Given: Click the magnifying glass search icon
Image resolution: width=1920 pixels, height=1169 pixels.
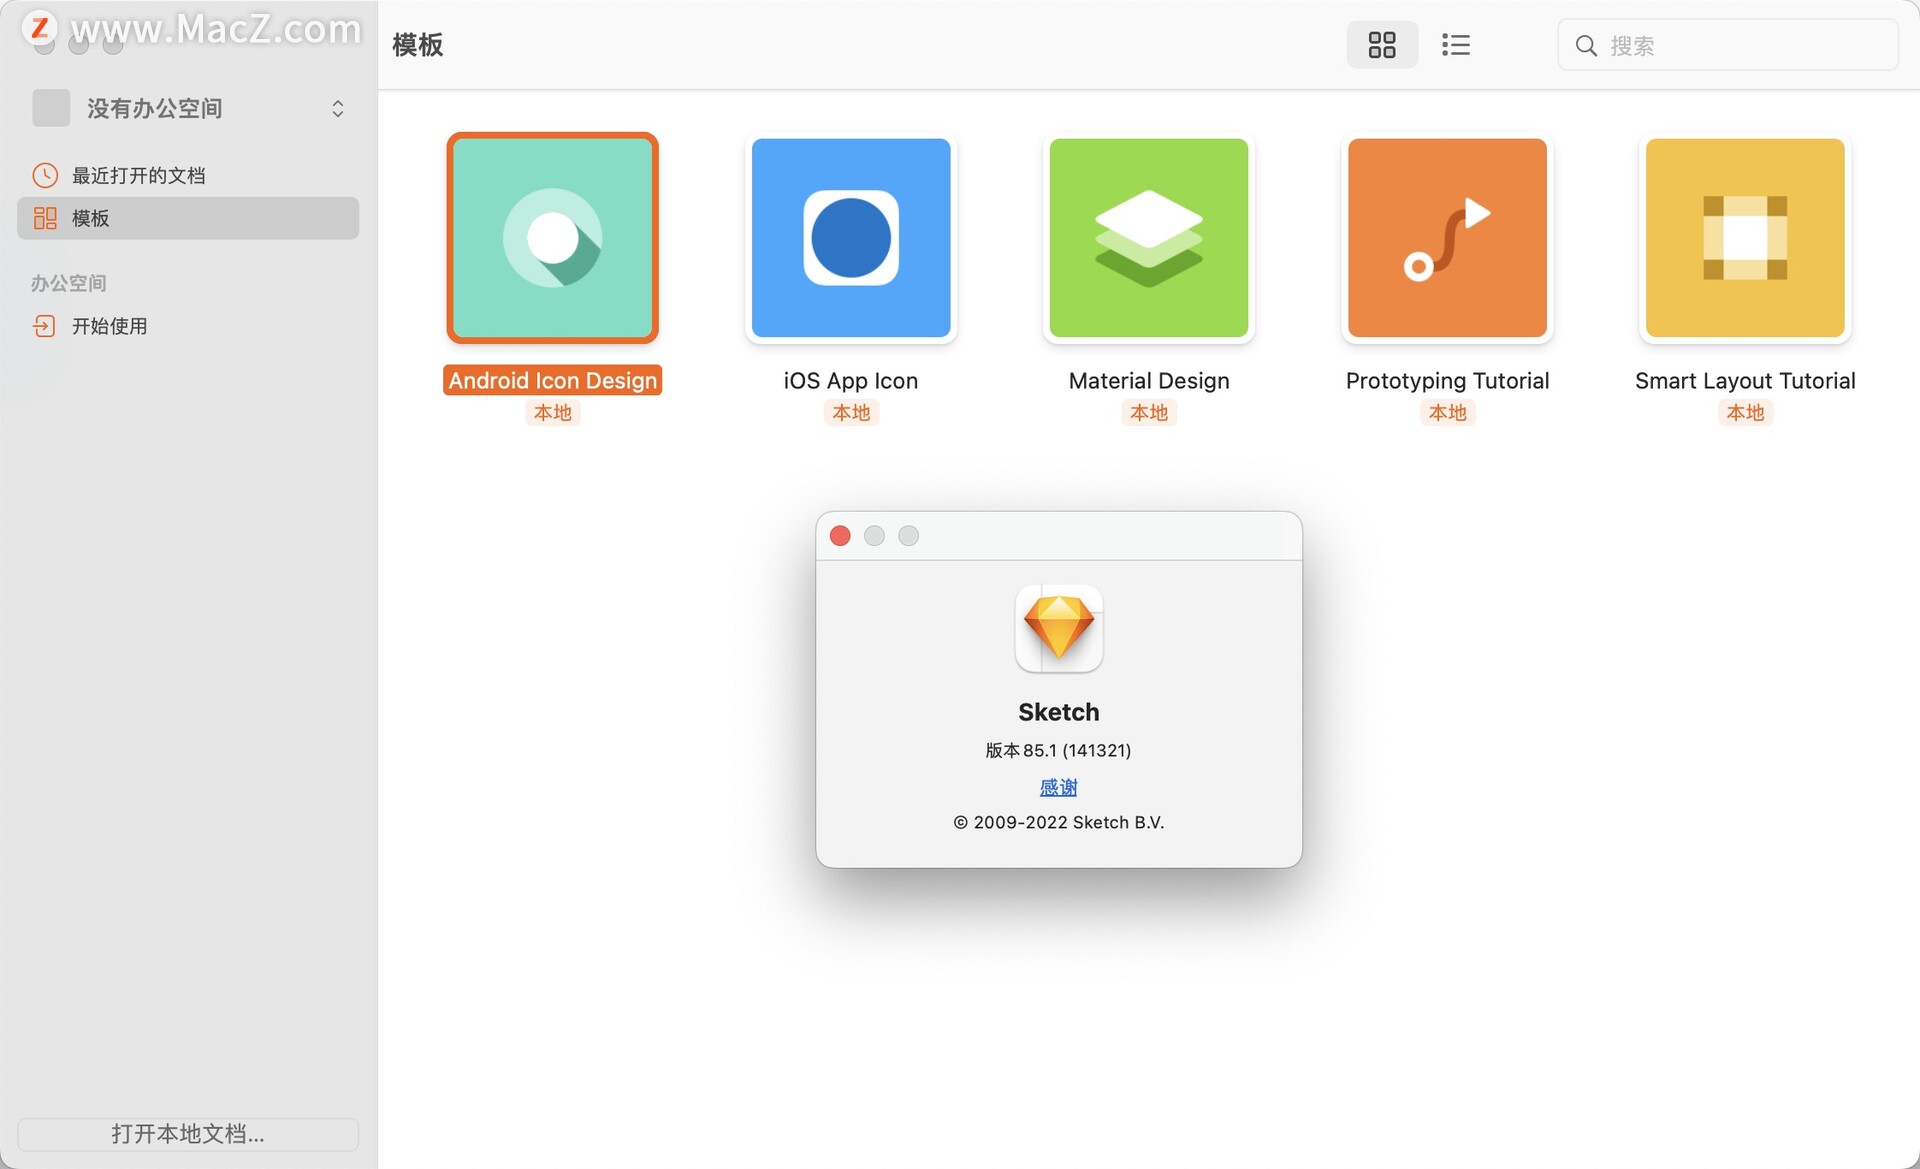Looking at the screenshot, I should [x=1586, y=45].
